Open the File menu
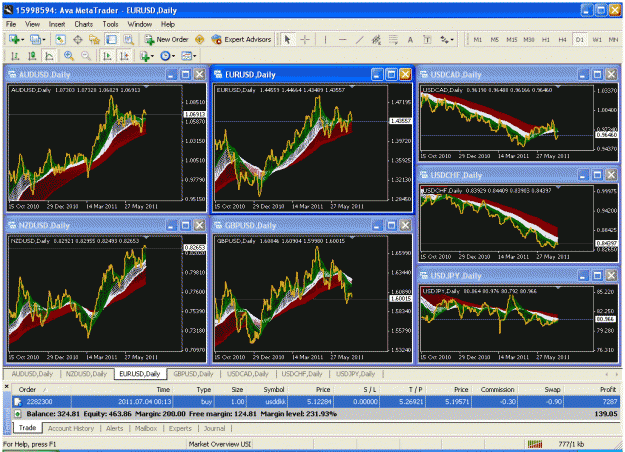The height and width of the screenshot is (452, 625). (11, 24)
